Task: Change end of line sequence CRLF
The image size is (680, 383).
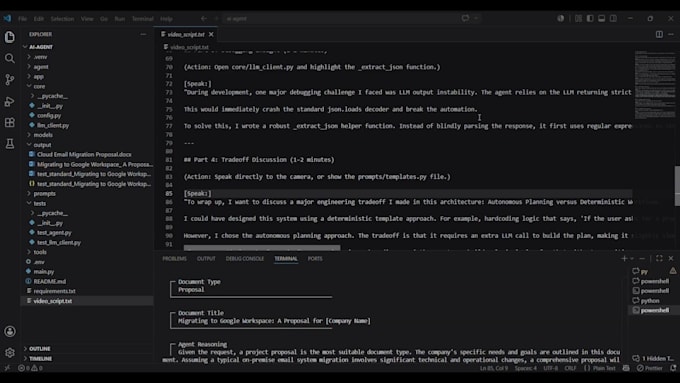Action: click(570, 368)
